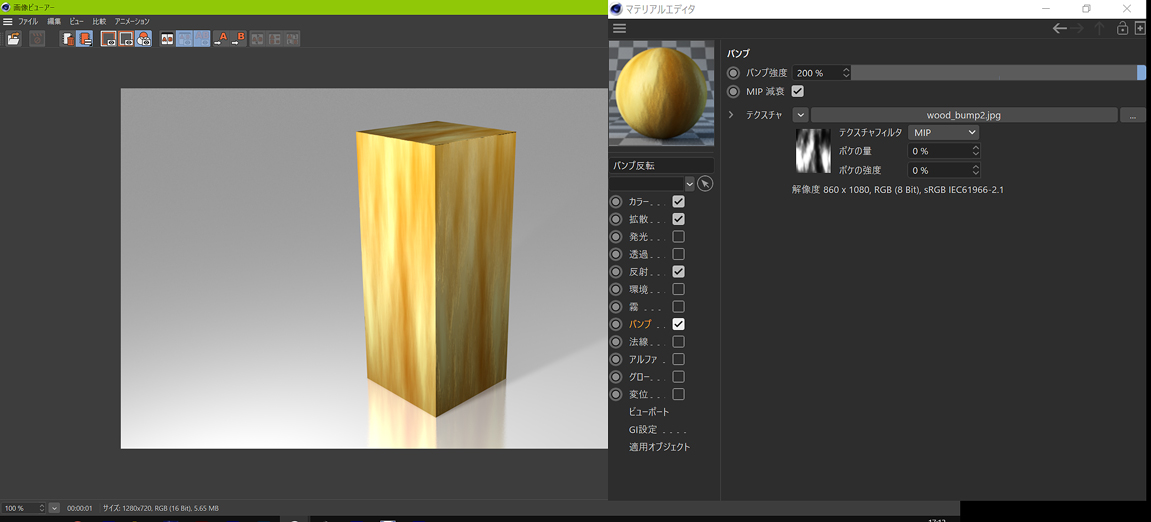Viewport: 1151px width, 522px height.
Task: Uncheck the MIP 減衰 checkbox
Action: coord(797,91)
